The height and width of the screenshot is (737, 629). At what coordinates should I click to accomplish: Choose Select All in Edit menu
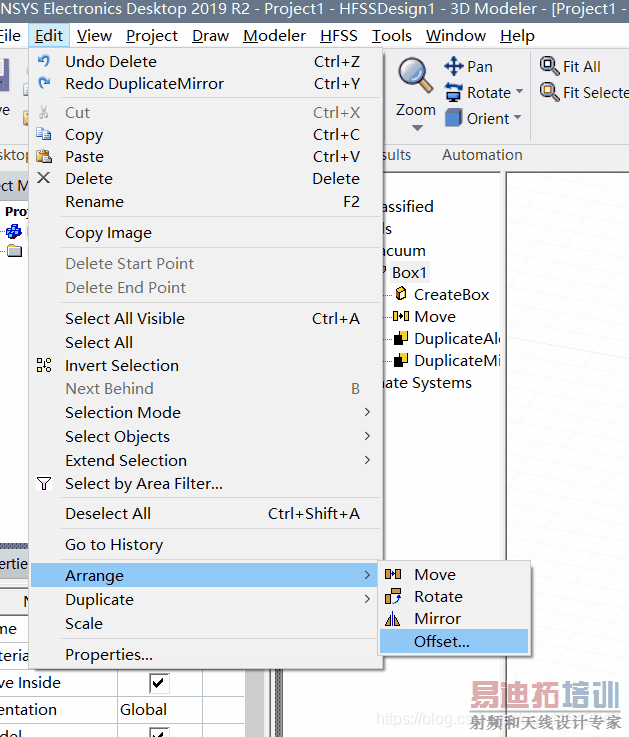206,342
